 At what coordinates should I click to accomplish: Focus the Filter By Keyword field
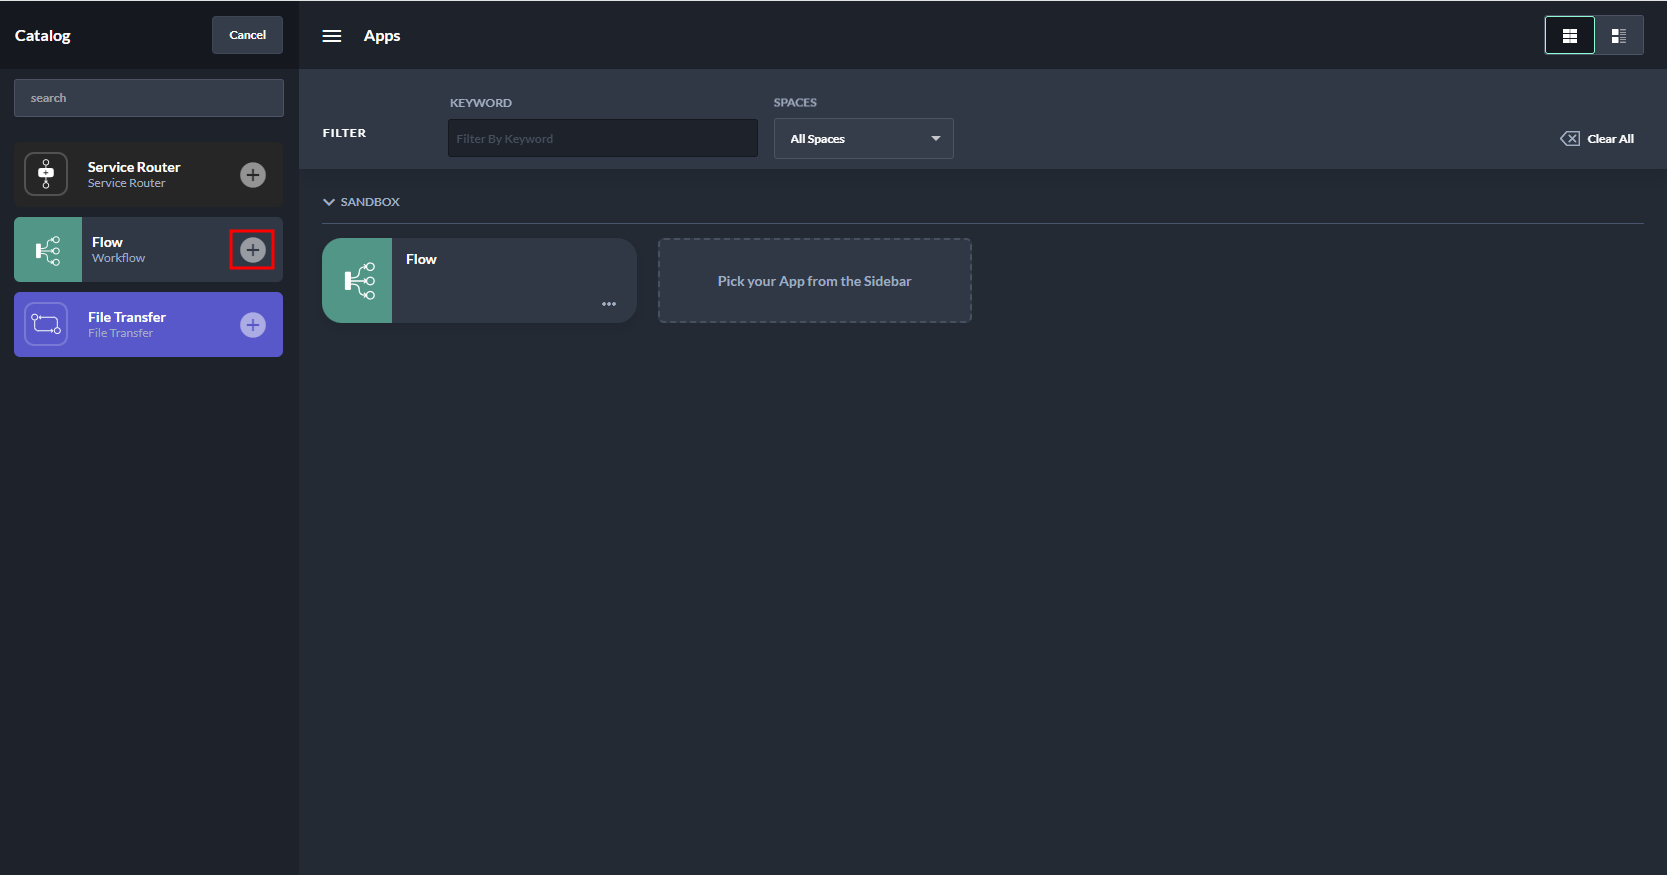(x=602, y=139)
